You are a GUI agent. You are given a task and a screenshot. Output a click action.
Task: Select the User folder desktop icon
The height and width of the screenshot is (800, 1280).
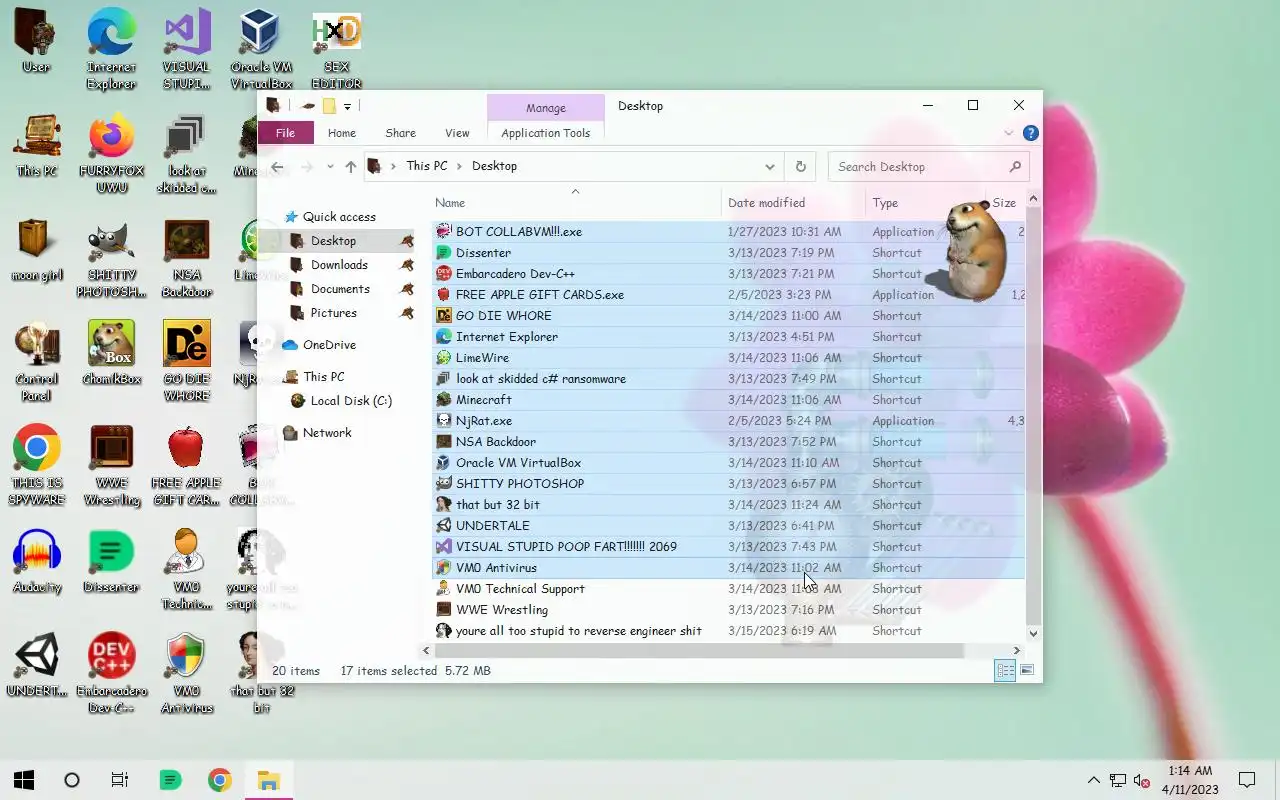click(36, 42)
